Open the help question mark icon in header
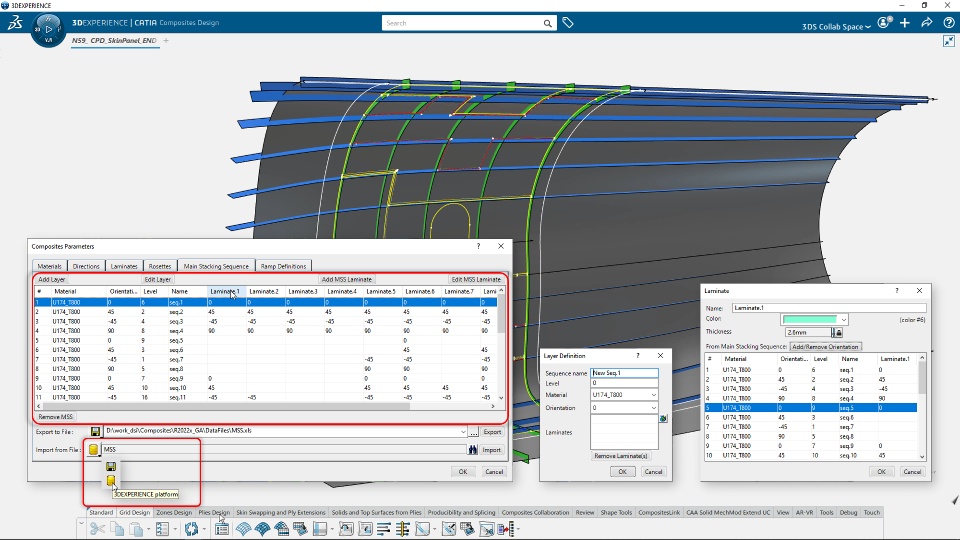 click(x=948, y=23)
